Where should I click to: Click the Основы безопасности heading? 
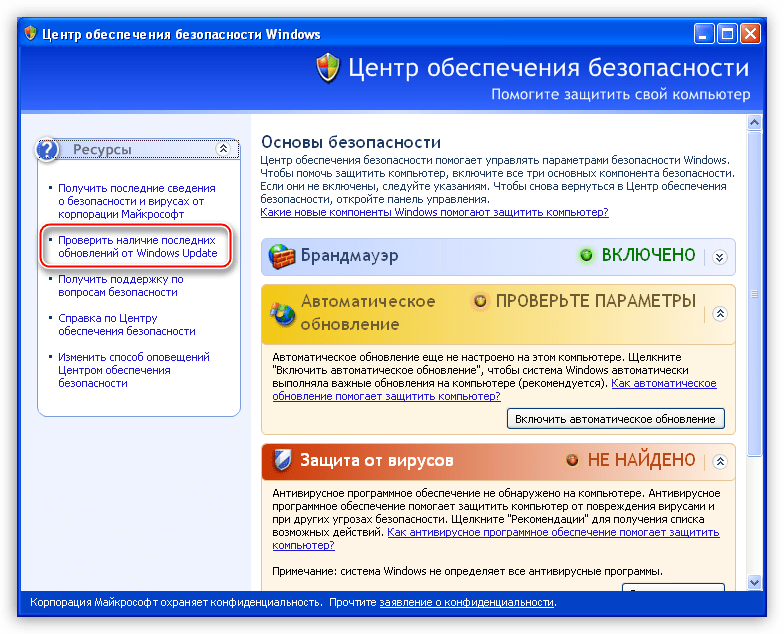(350, 142)
